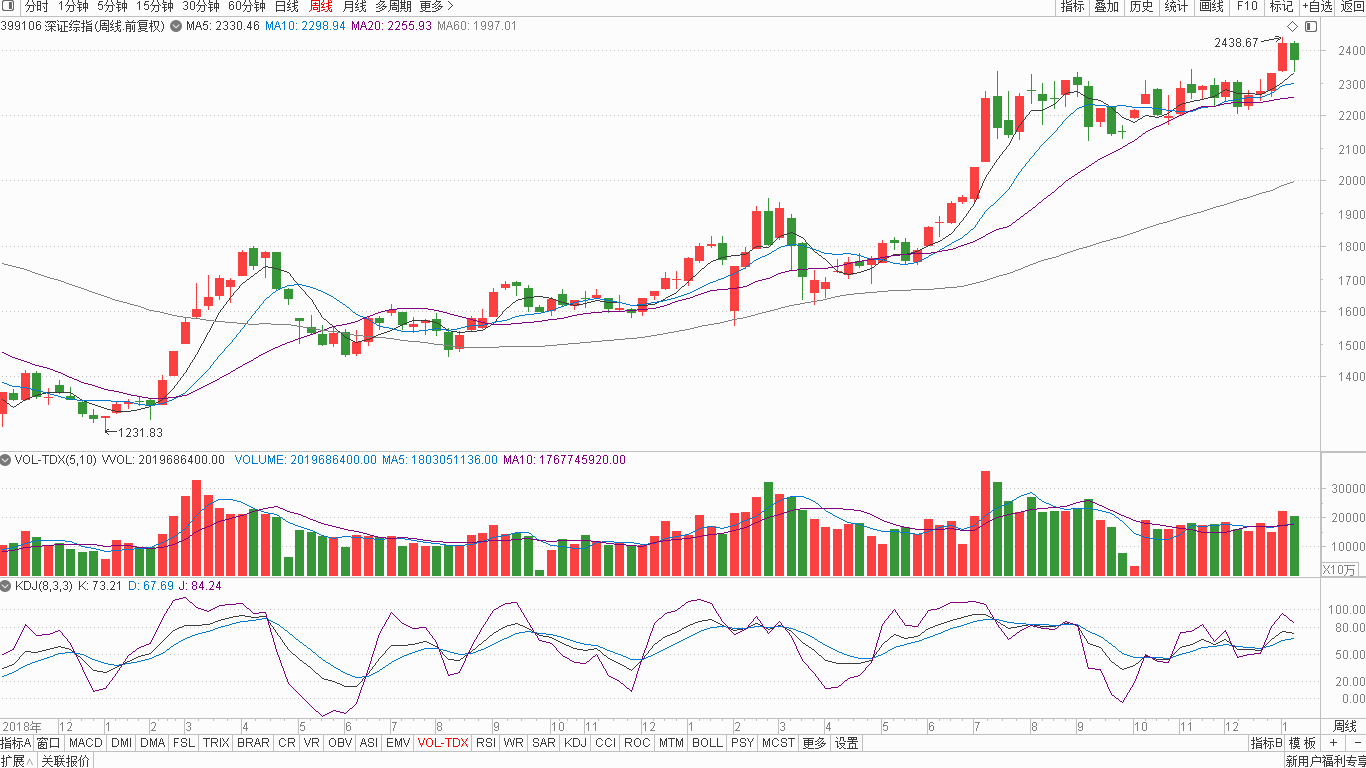Open F10 company info
The image size is (1366, 768).
pos(1247,6)
